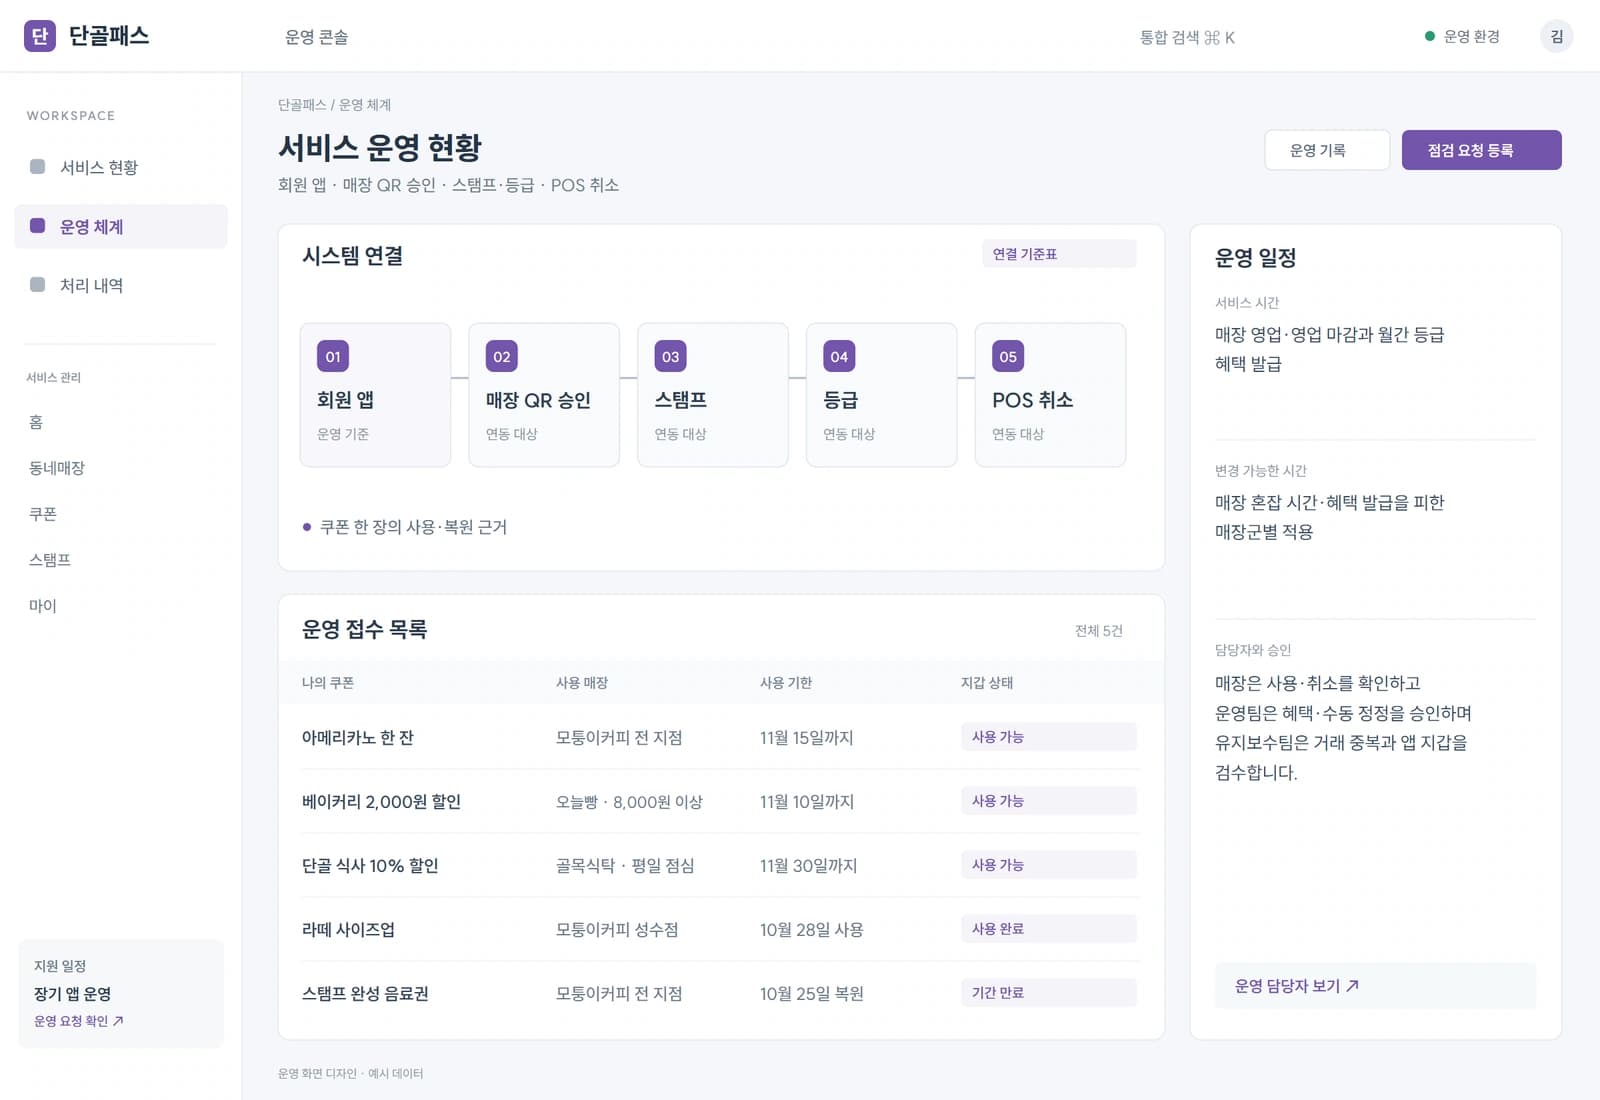The width and height of the screenshot is (1600, 1100).
Task: Click the 연결 기준표 tag
Action: (x=1059, y=254)
